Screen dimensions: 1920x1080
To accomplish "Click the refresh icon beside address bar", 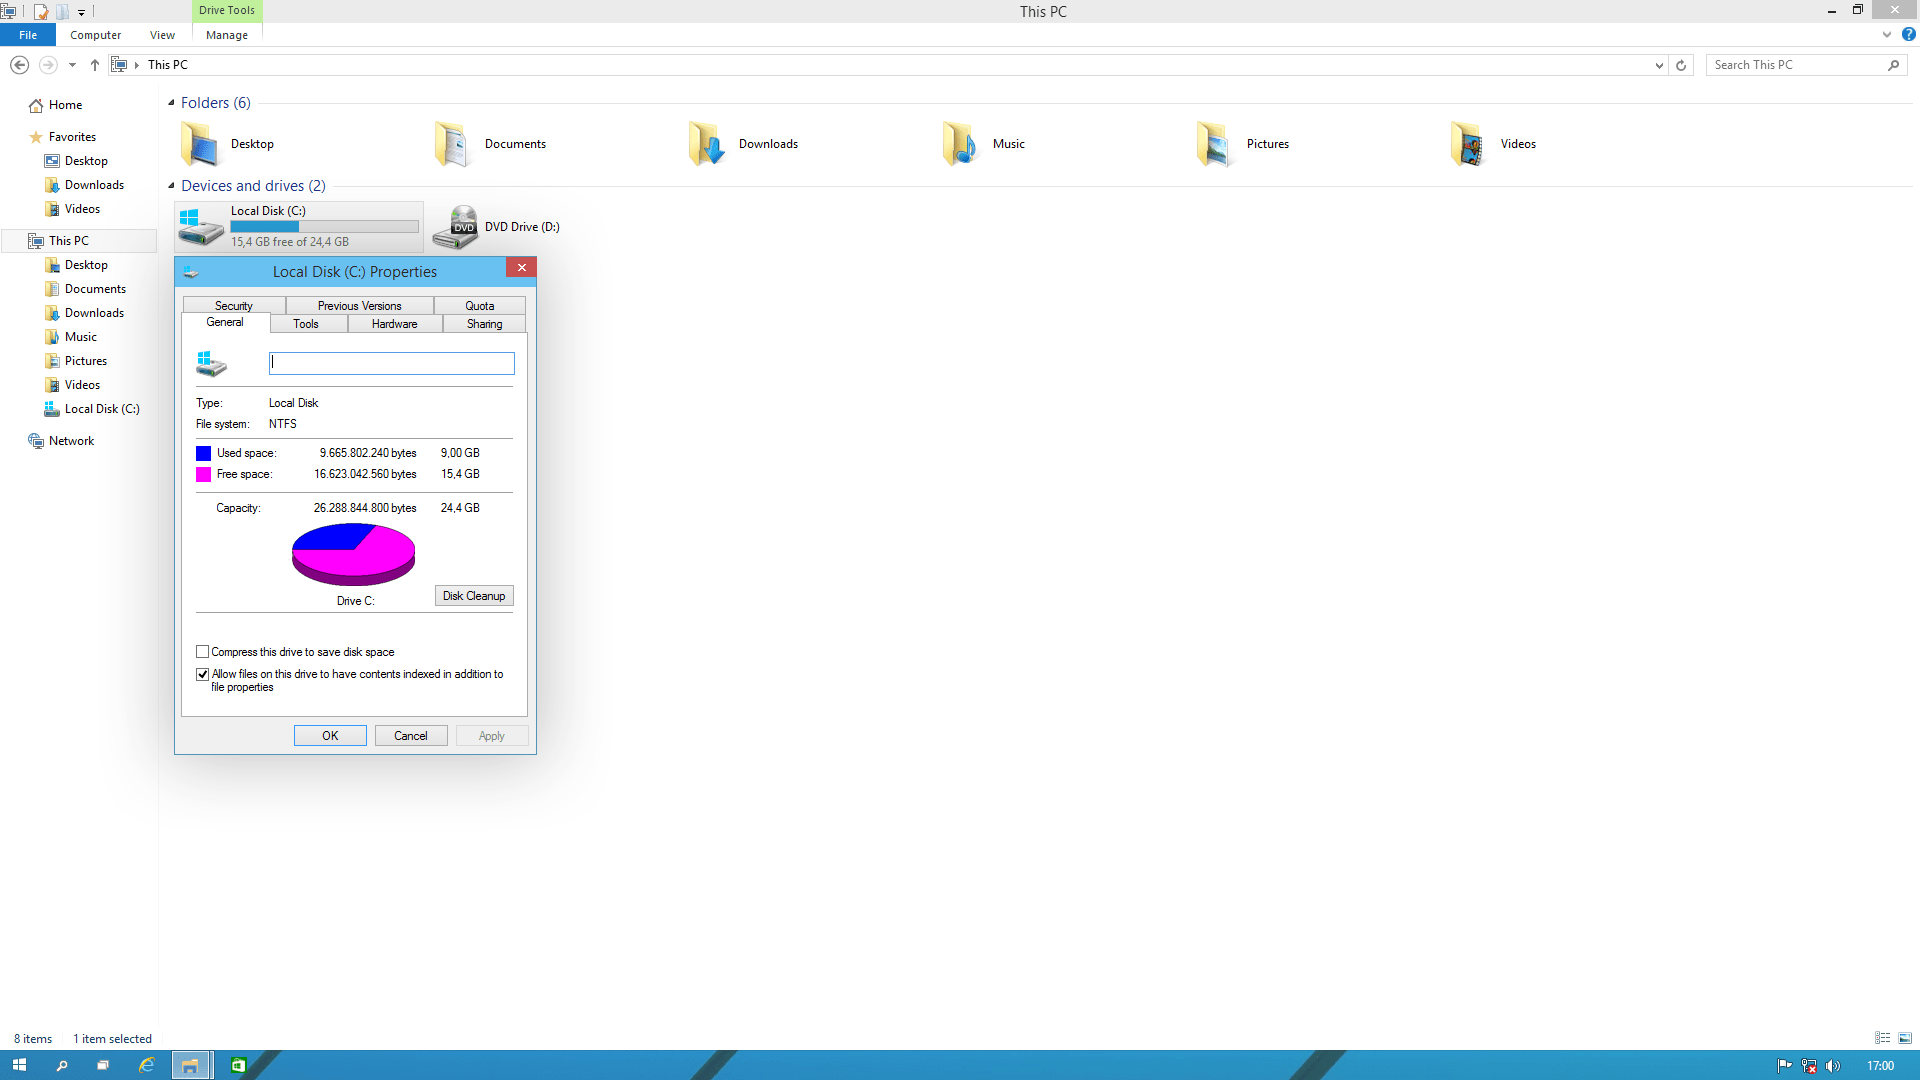I will (1681, 65).
